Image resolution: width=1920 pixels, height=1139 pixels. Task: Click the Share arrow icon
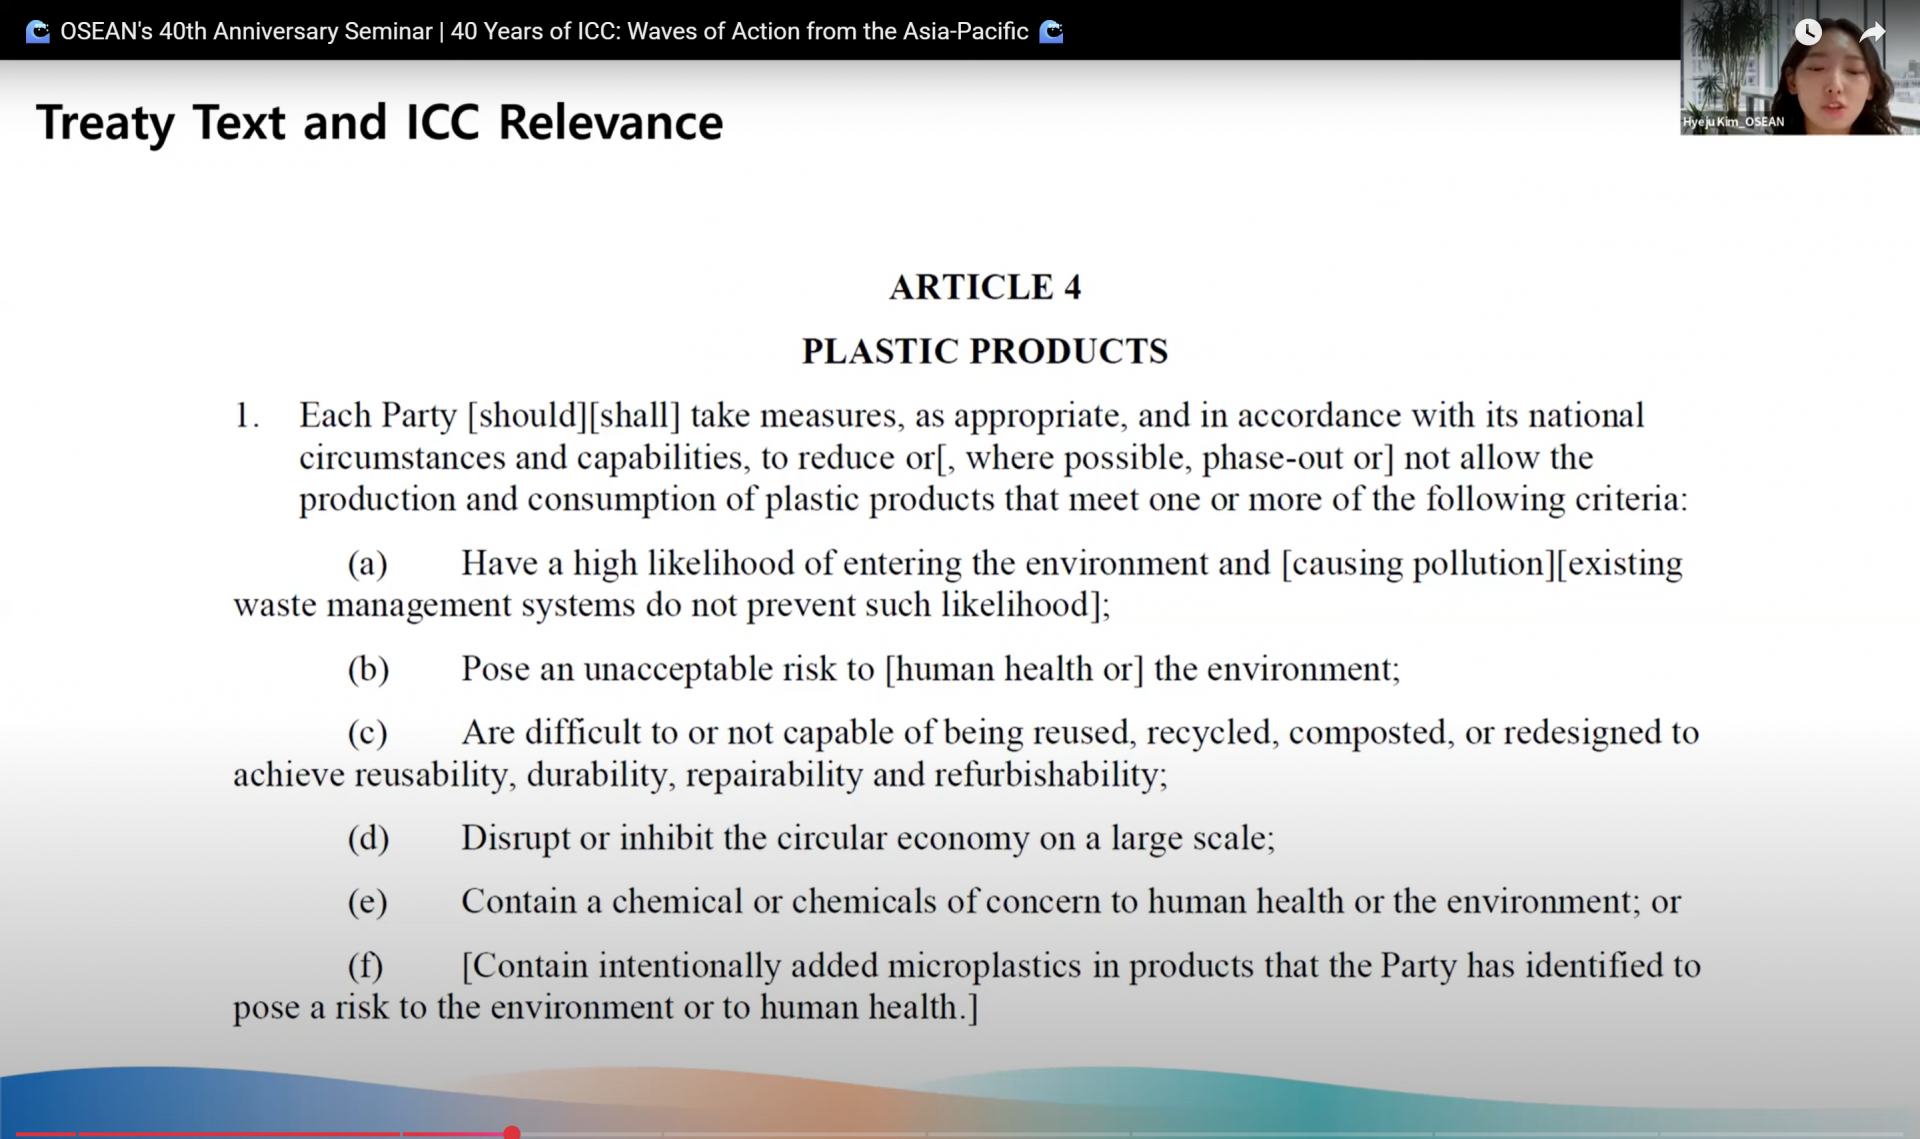(x=1872, y=33)
